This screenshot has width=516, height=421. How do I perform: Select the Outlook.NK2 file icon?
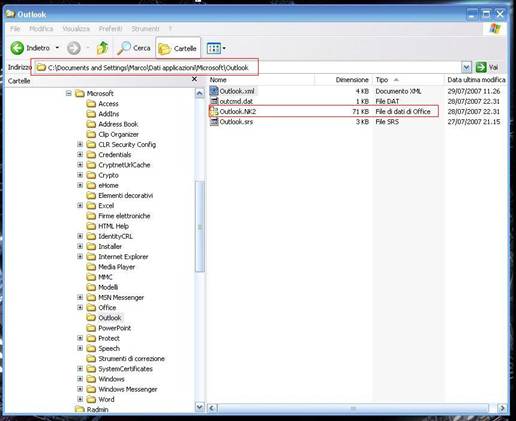[214, 111]
